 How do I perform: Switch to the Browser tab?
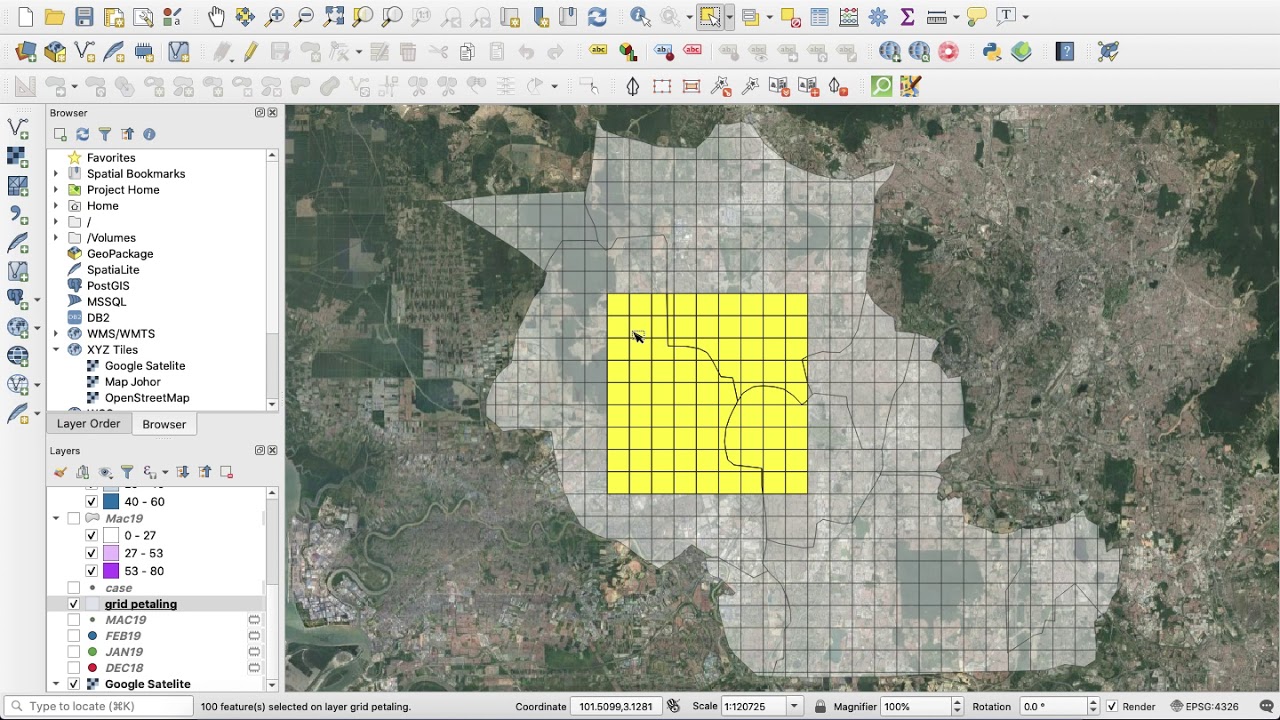[x=164, y=425]
